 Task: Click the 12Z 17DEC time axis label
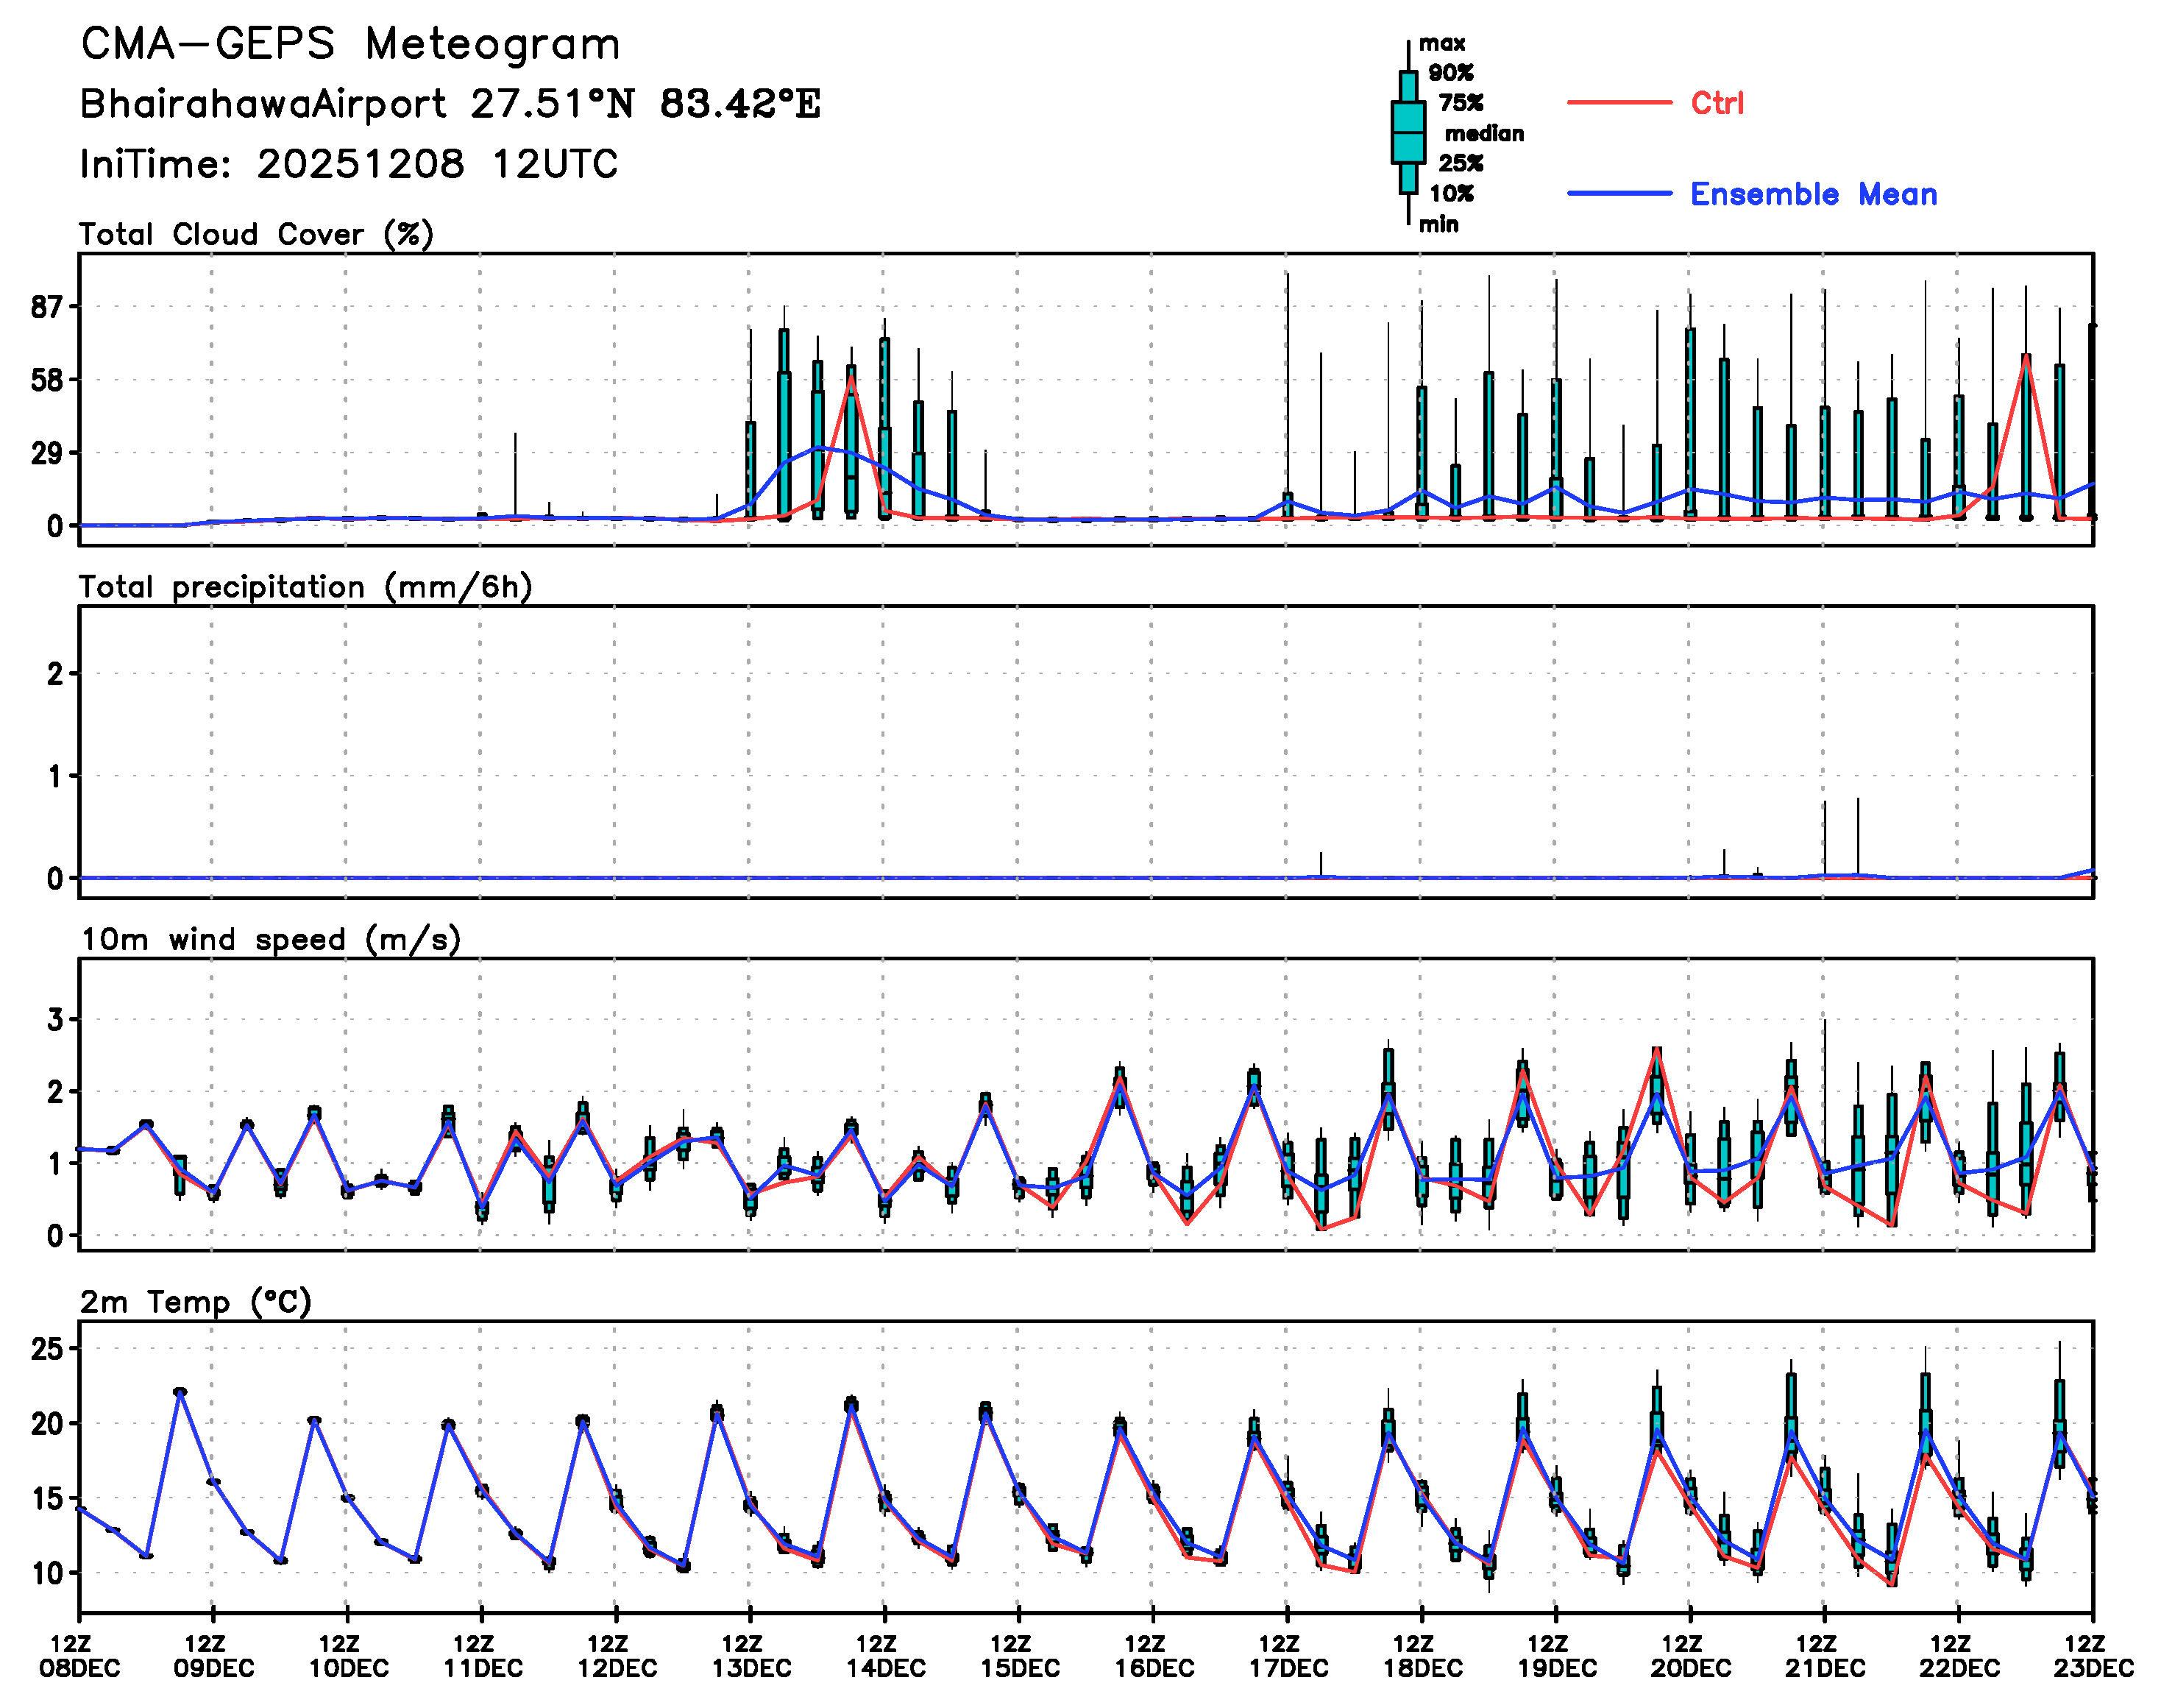(x=1288, y=1656)
